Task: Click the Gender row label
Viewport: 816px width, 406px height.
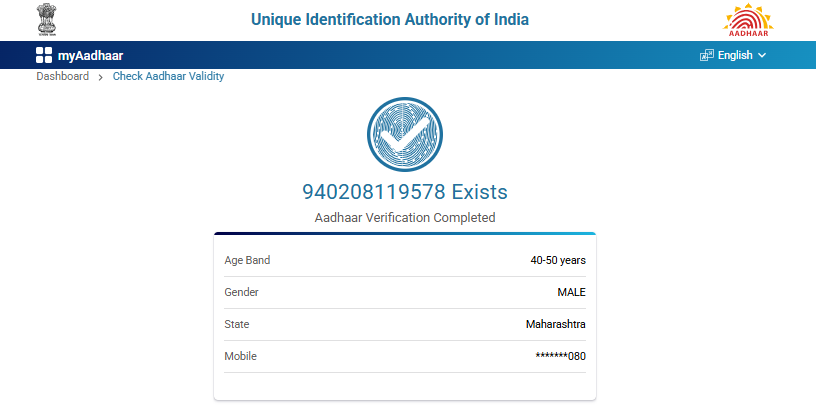Action: point(241,292)
